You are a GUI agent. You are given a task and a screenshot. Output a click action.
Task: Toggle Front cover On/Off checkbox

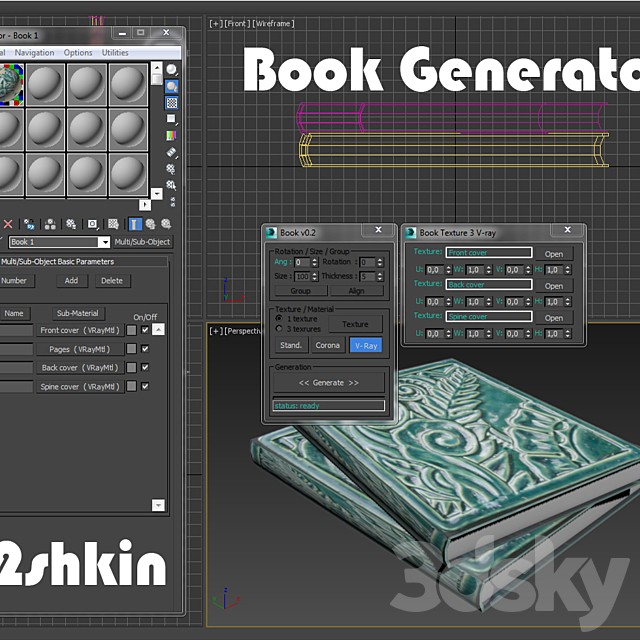145,329
